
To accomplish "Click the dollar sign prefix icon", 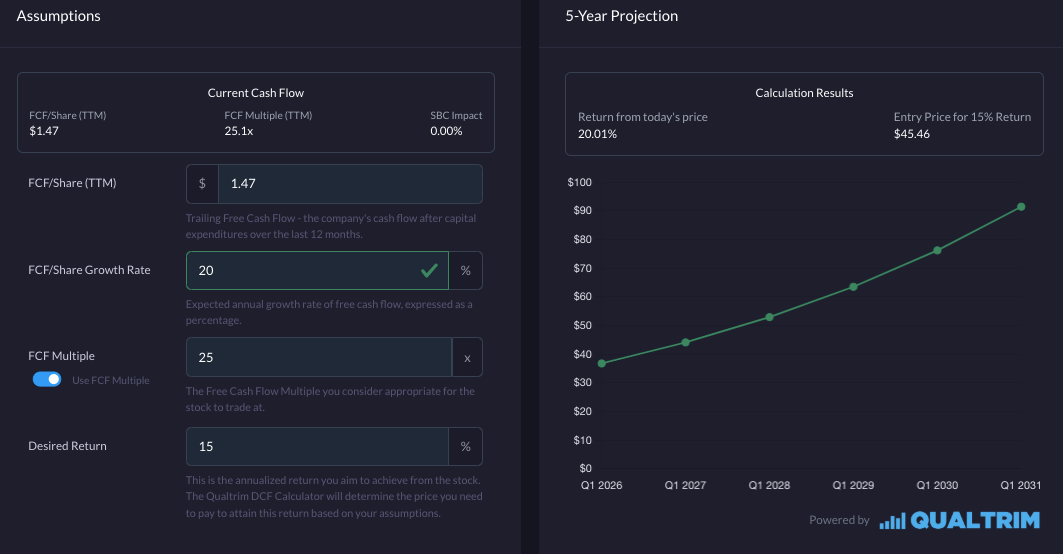I will [202, 184].
